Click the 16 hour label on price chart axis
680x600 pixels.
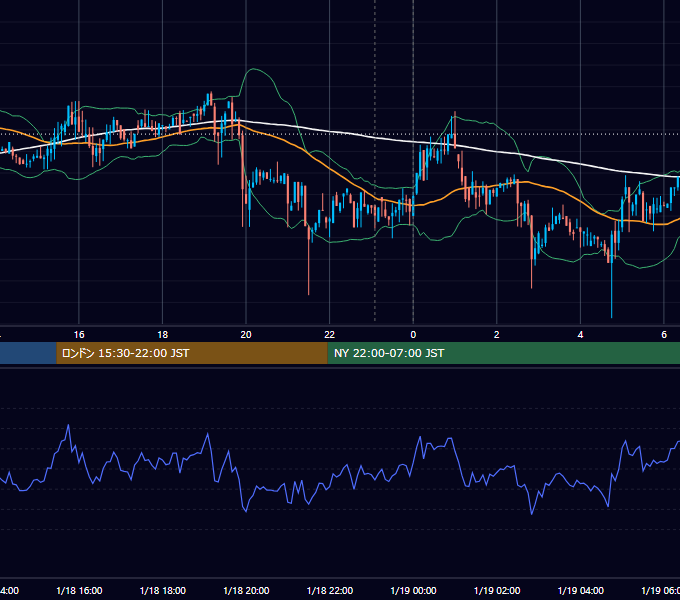[x=79, y=335]
